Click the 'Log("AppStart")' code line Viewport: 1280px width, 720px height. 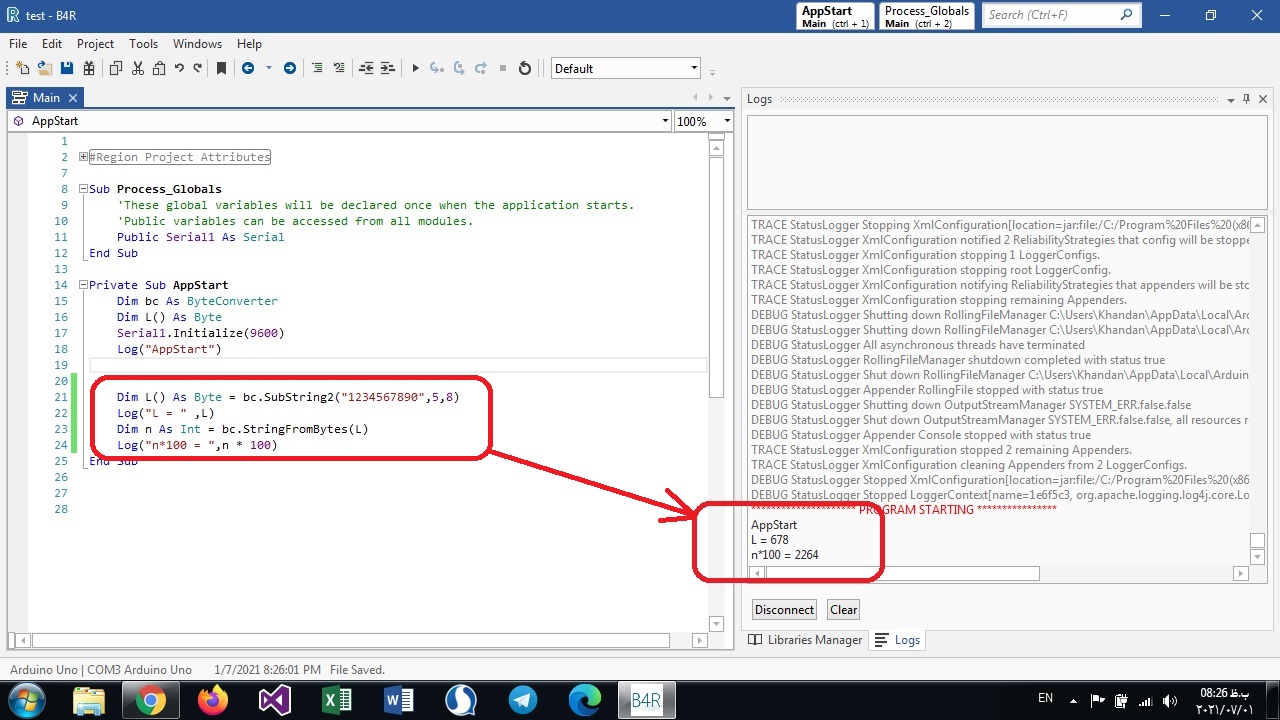[x=168, y=349]
